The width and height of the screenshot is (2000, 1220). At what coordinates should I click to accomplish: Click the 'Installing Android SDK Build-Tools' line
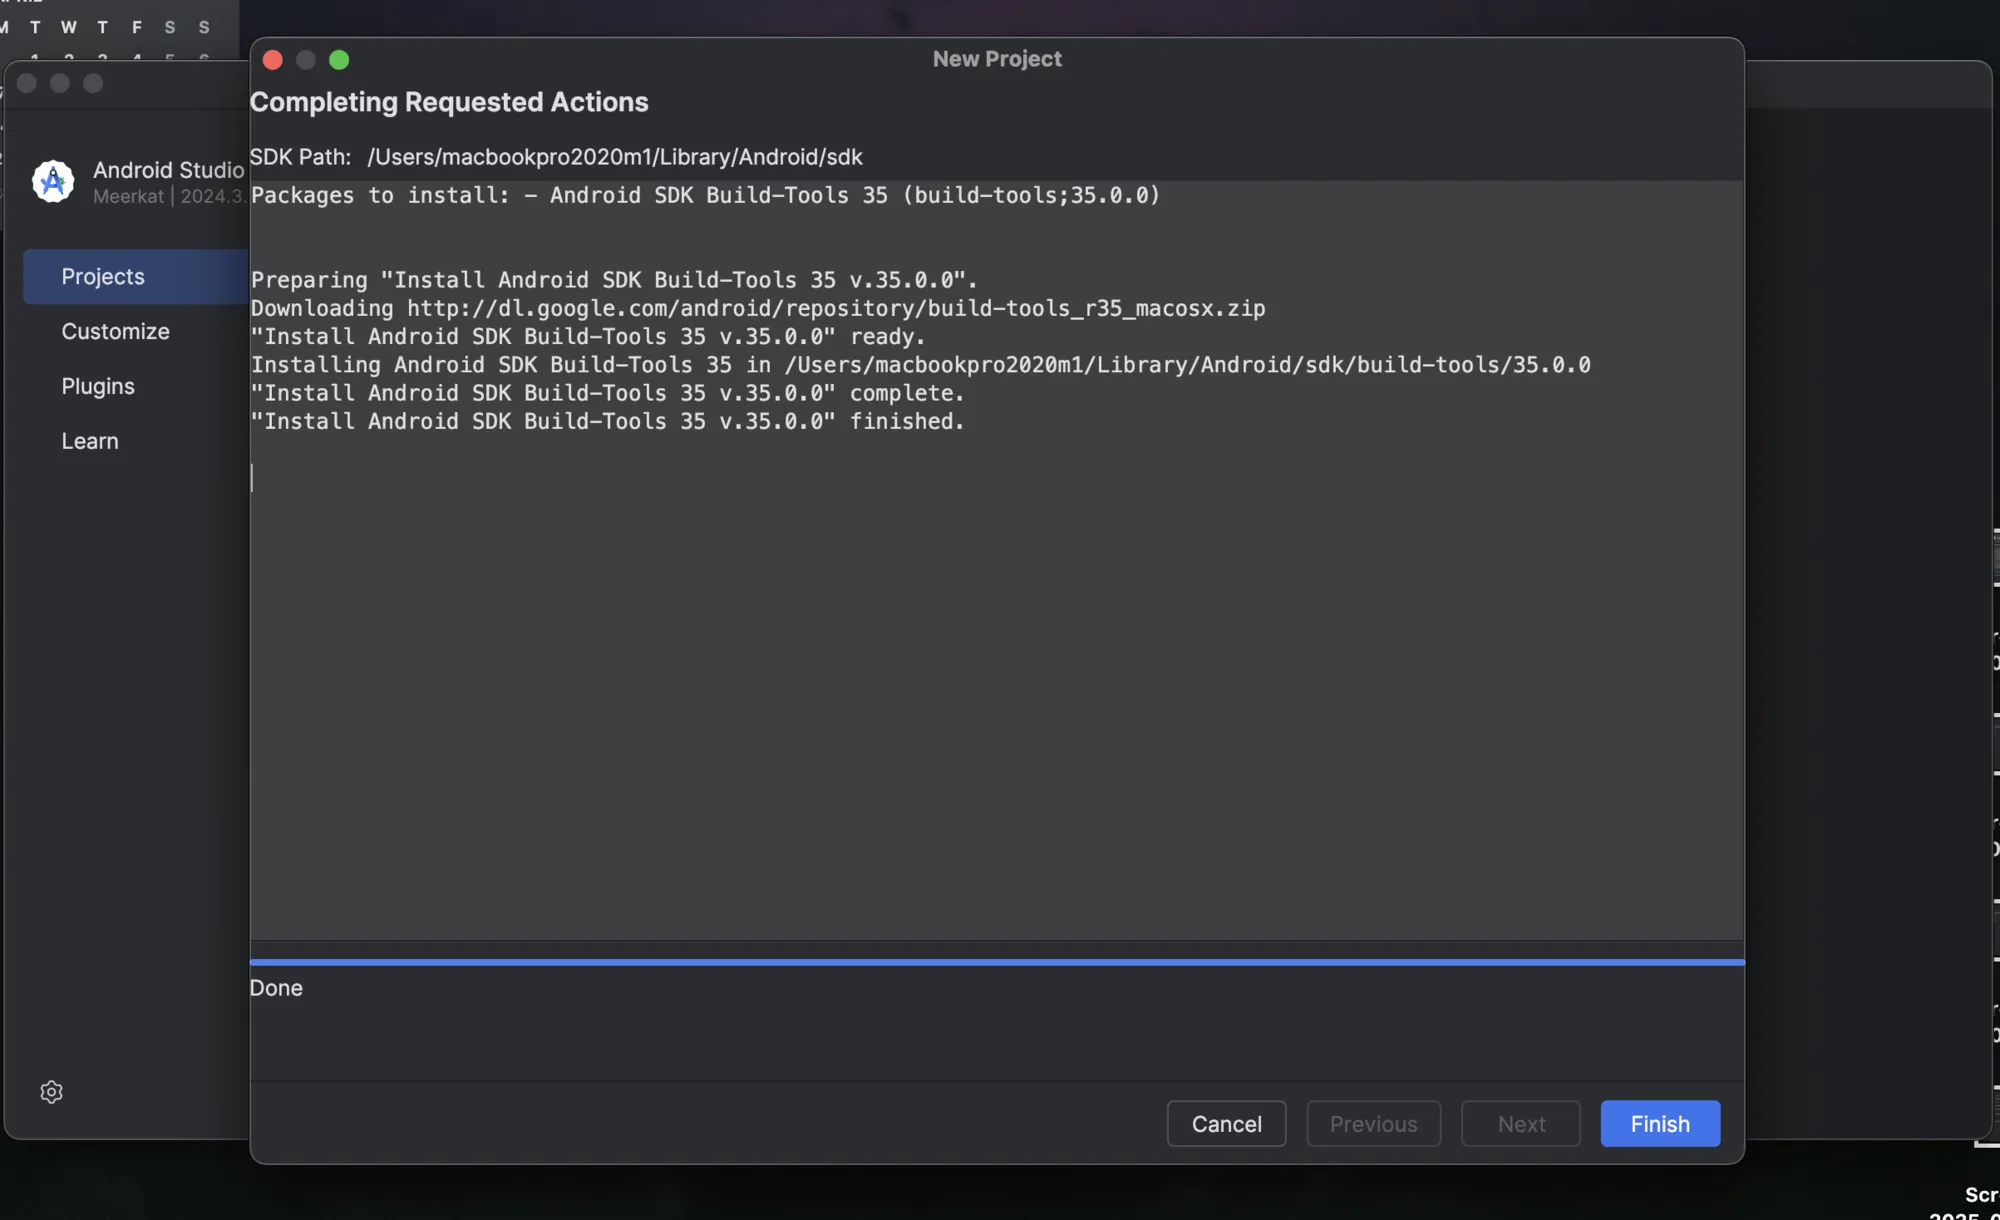point(921,365)
